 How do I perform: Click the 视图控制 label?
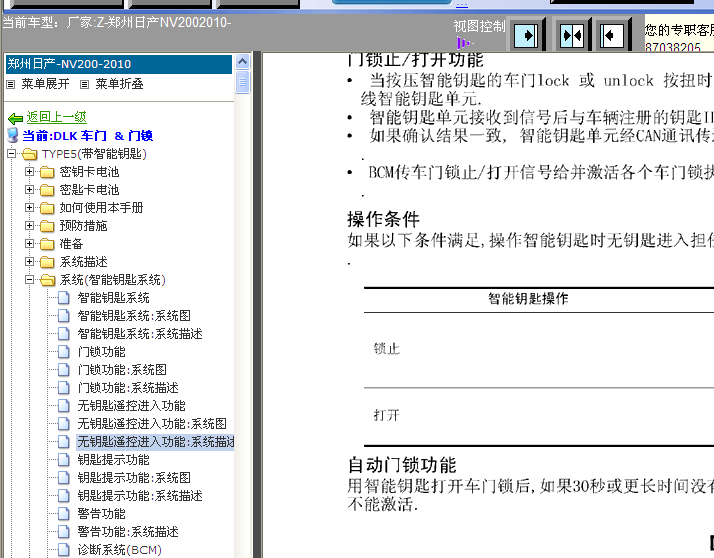click(479, 26)
